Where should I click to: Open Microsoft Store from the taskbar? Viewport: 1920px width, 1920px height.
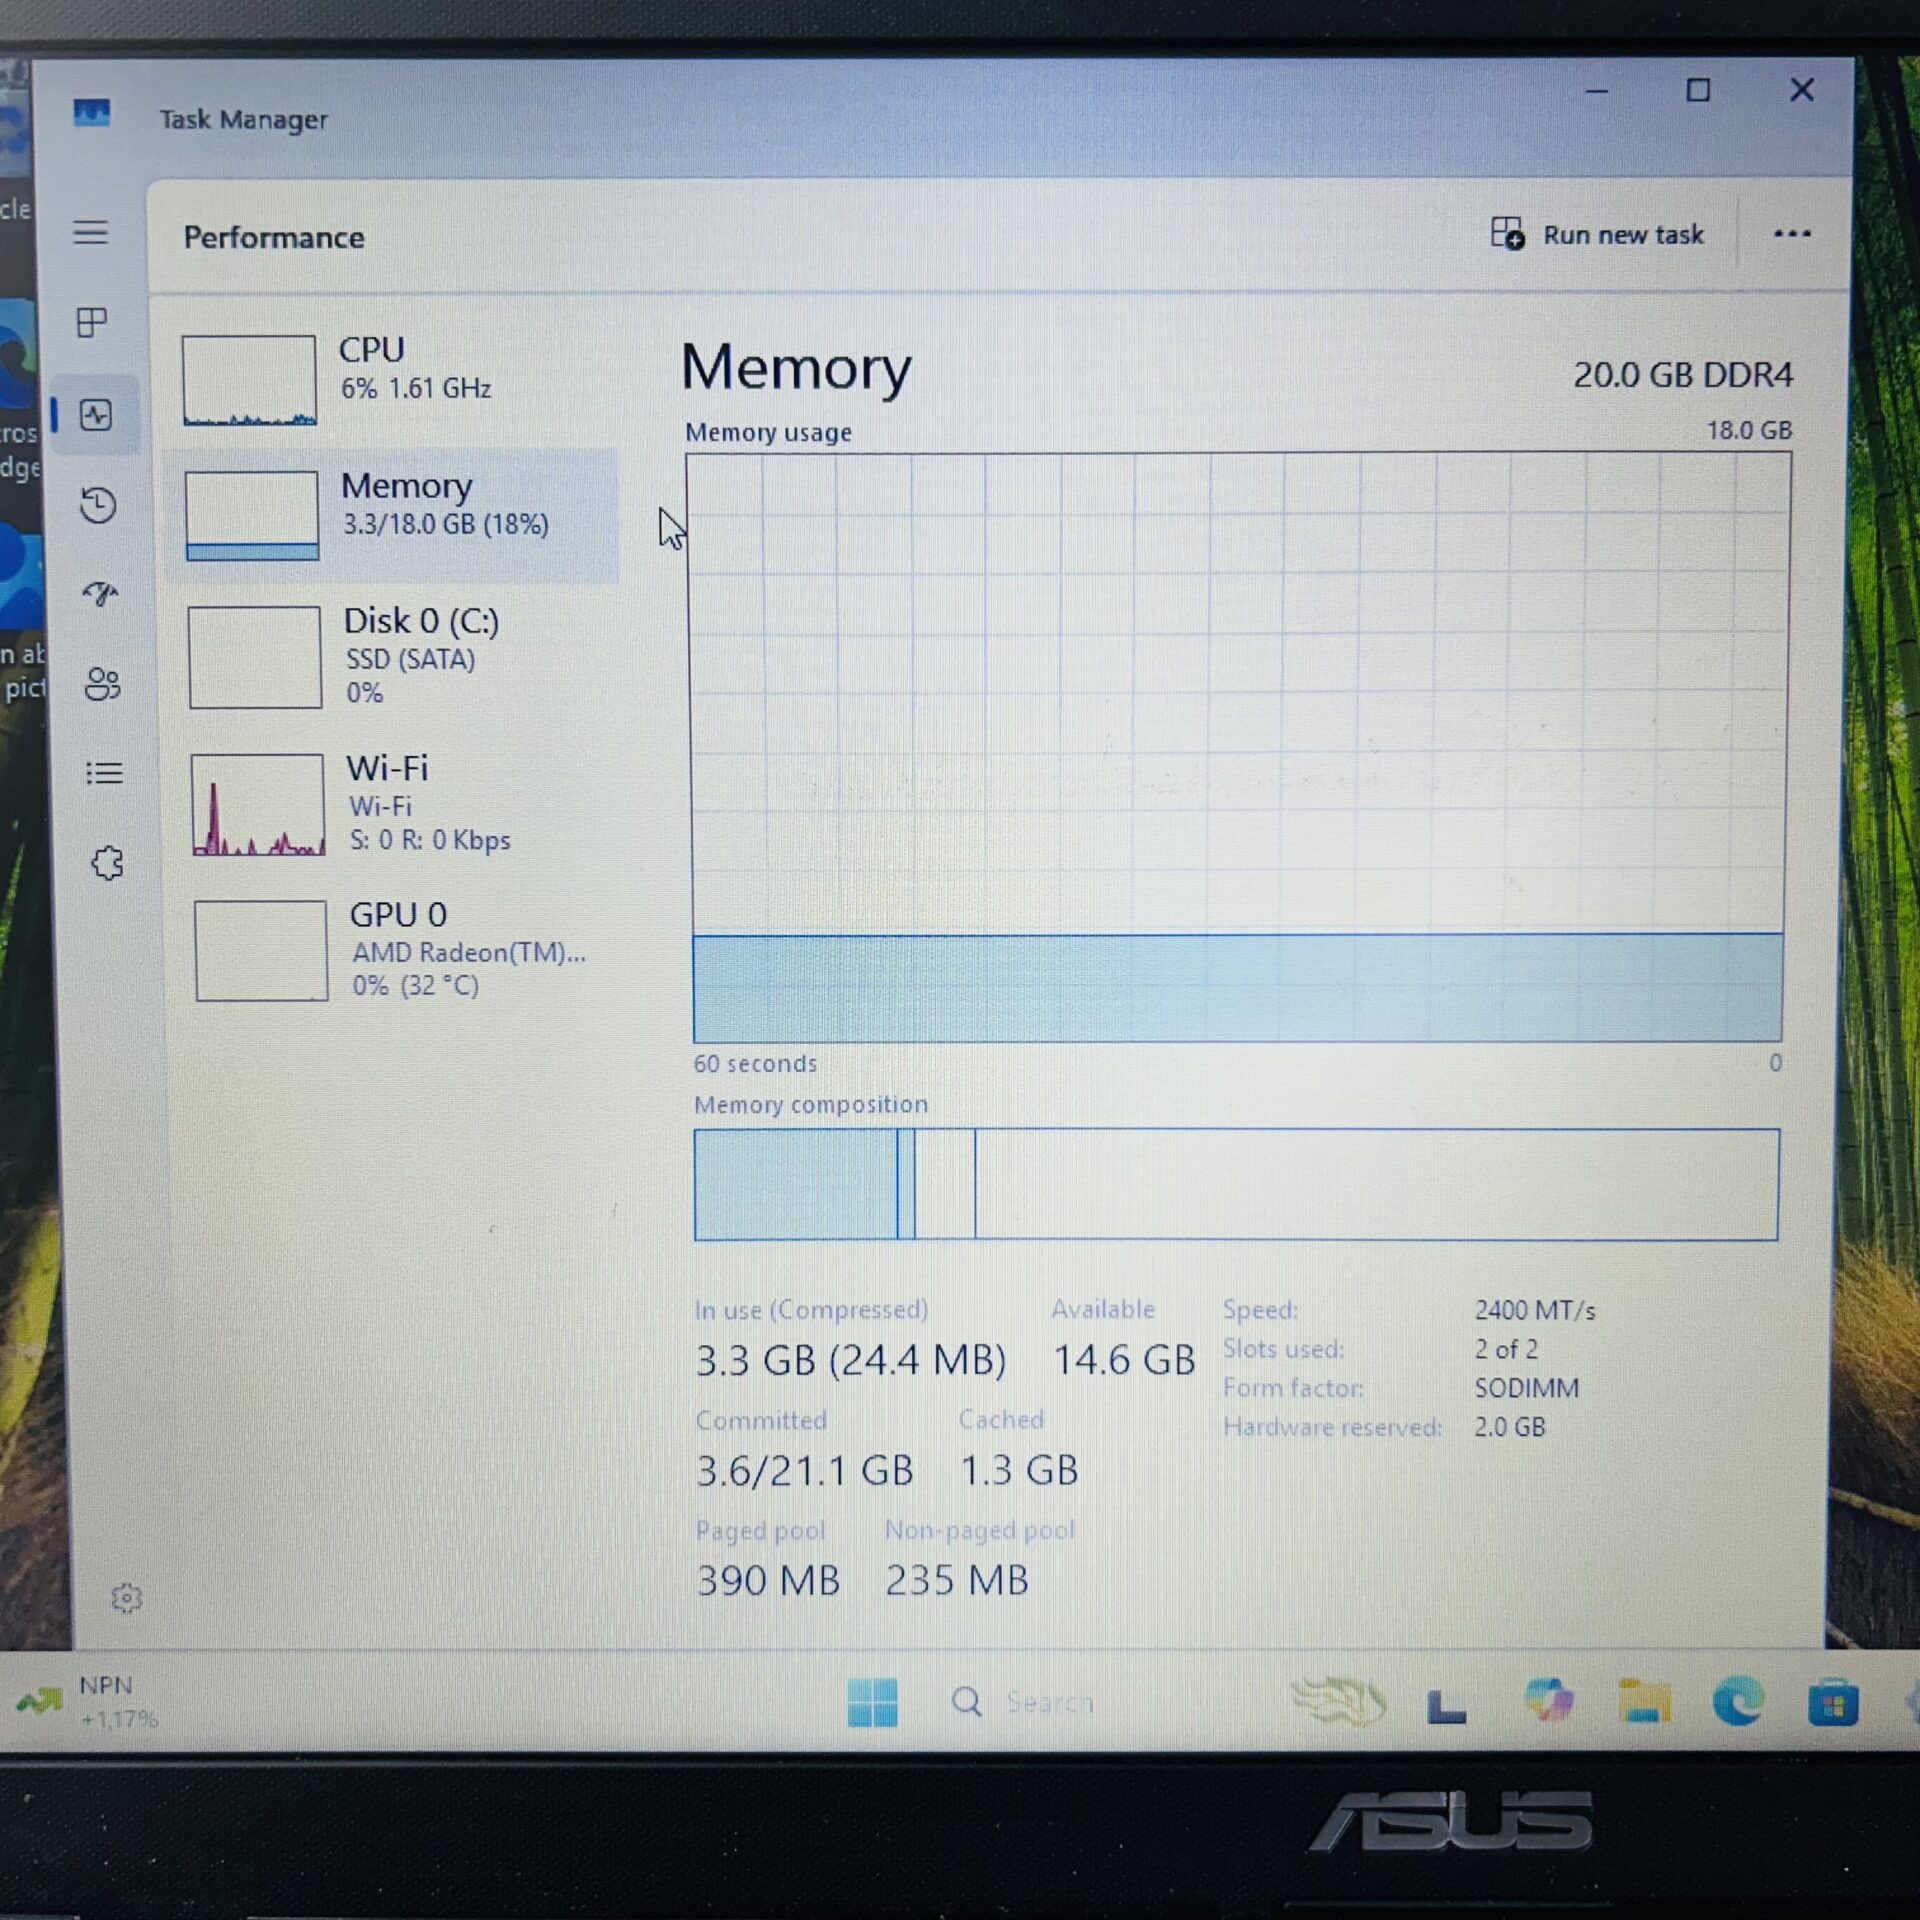pos(1833,1702)
